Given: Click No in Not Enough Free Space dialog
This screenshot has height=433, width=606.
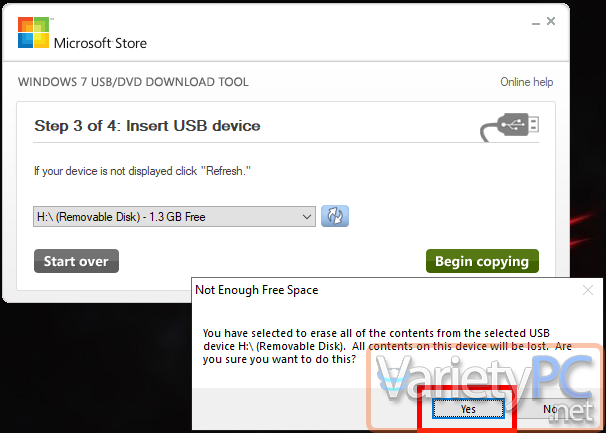Looking at the screenshot, I should coord(551,409).
